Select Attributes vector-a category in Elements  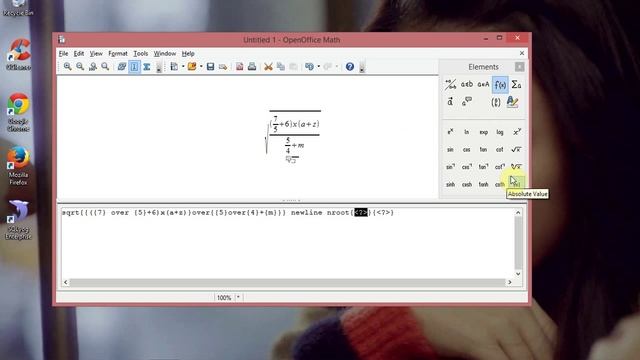pyautogui.click(x=450, y=102)
